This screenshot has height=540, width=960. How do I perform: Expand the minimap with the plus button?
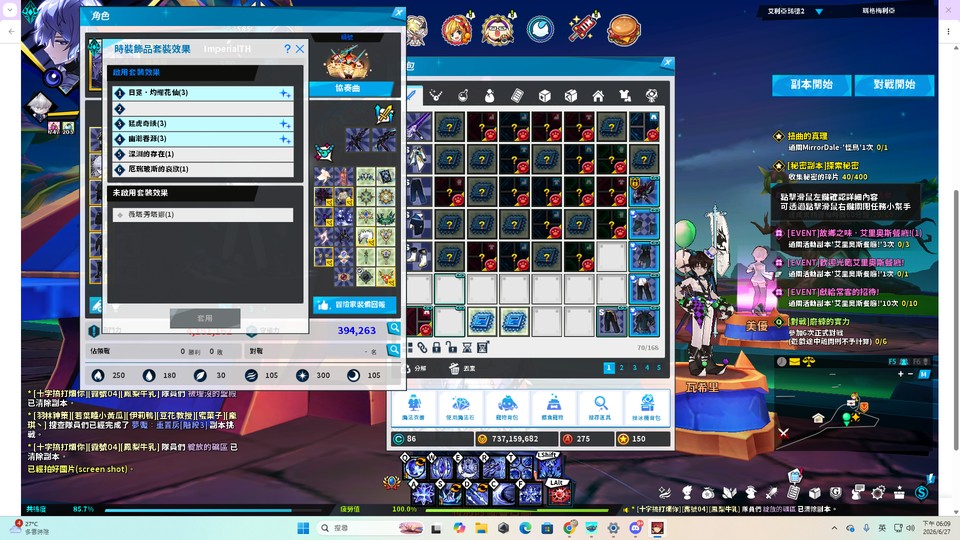(900, 373)
